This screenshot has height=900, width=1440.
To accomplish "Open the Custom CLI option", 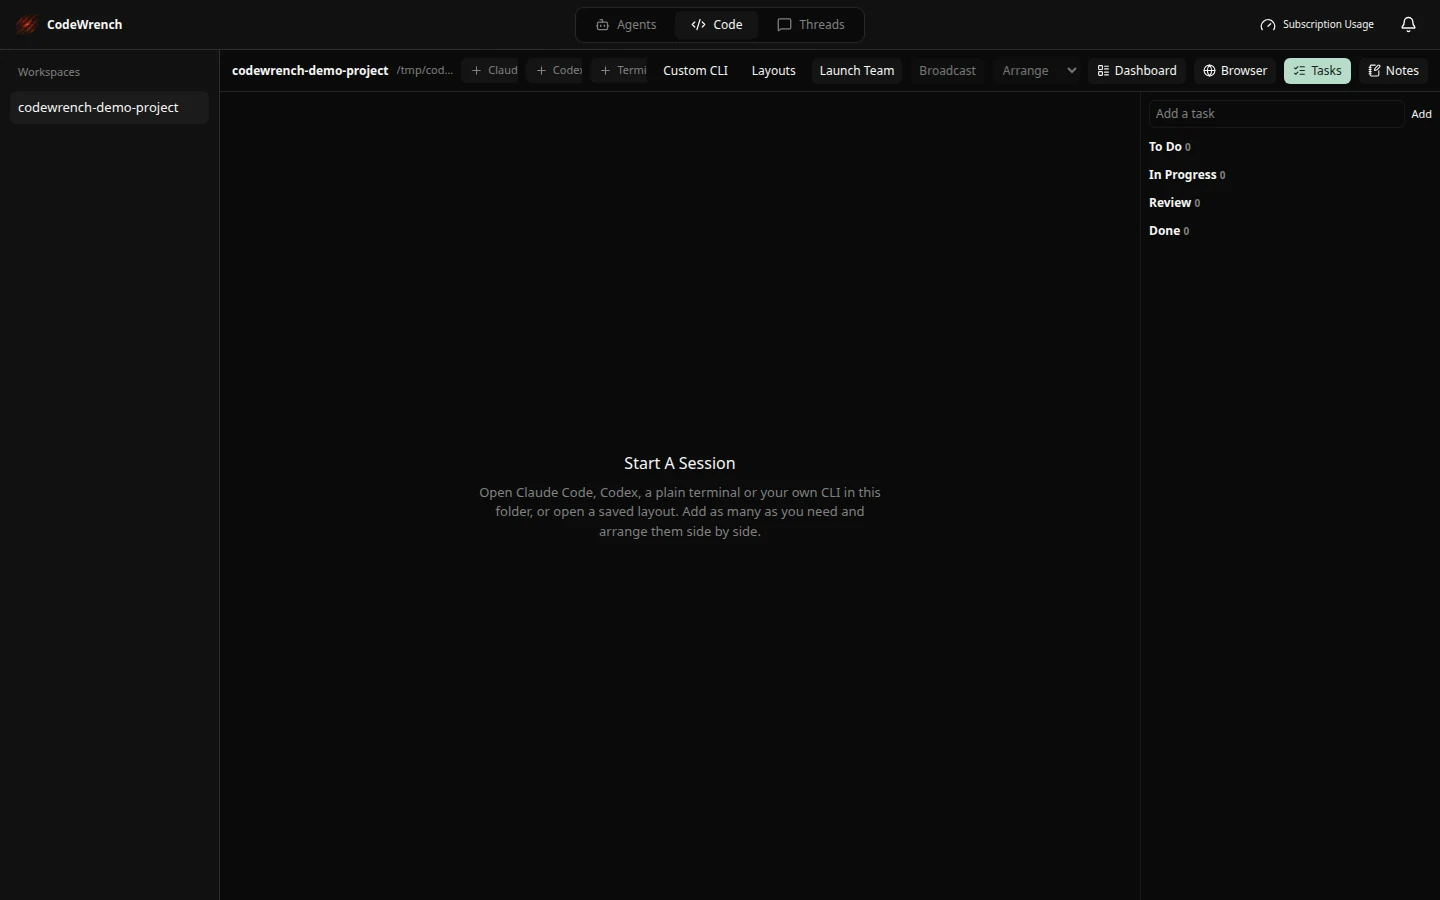I will pyautogui.click(x=696, y=71).
